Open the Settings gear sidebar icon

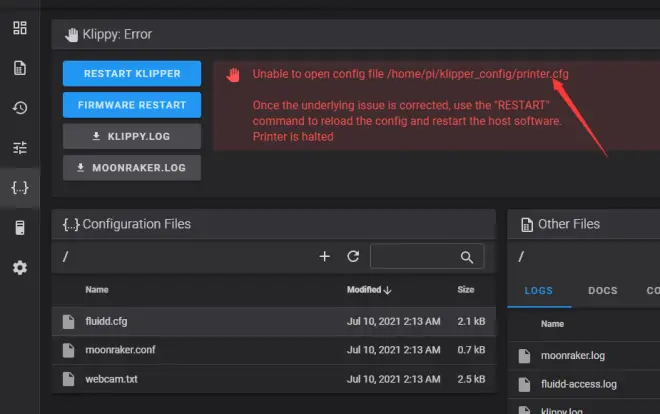click(20, 268)
